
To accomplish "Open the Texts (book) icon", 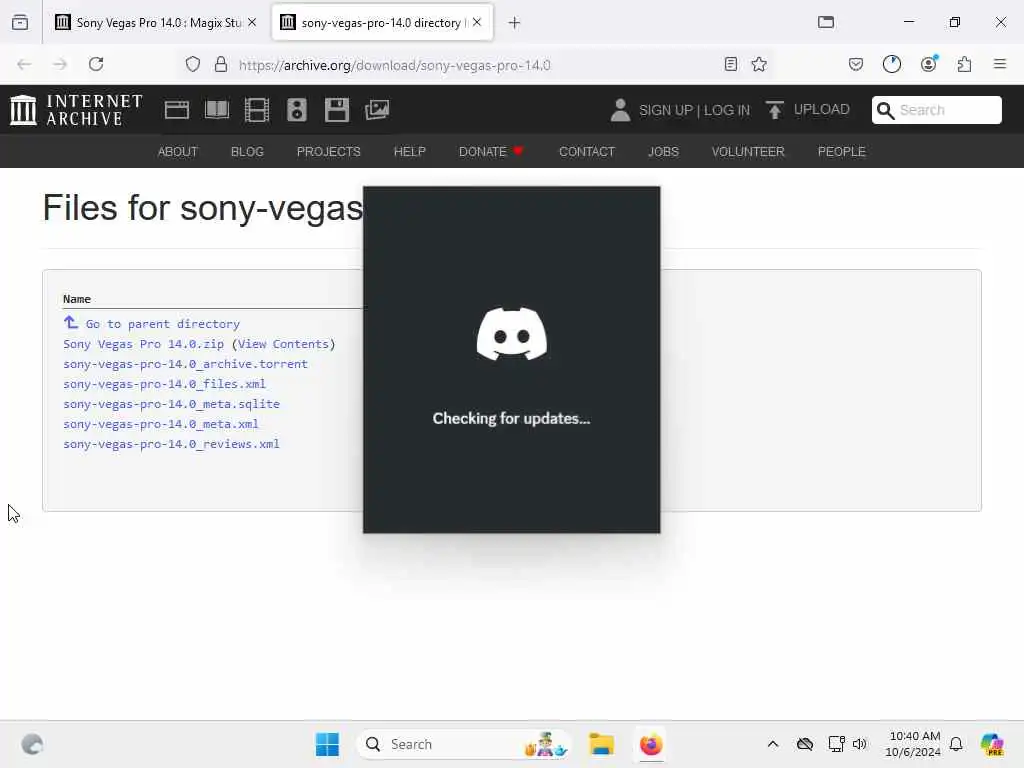I will click(x=217, y=110).
